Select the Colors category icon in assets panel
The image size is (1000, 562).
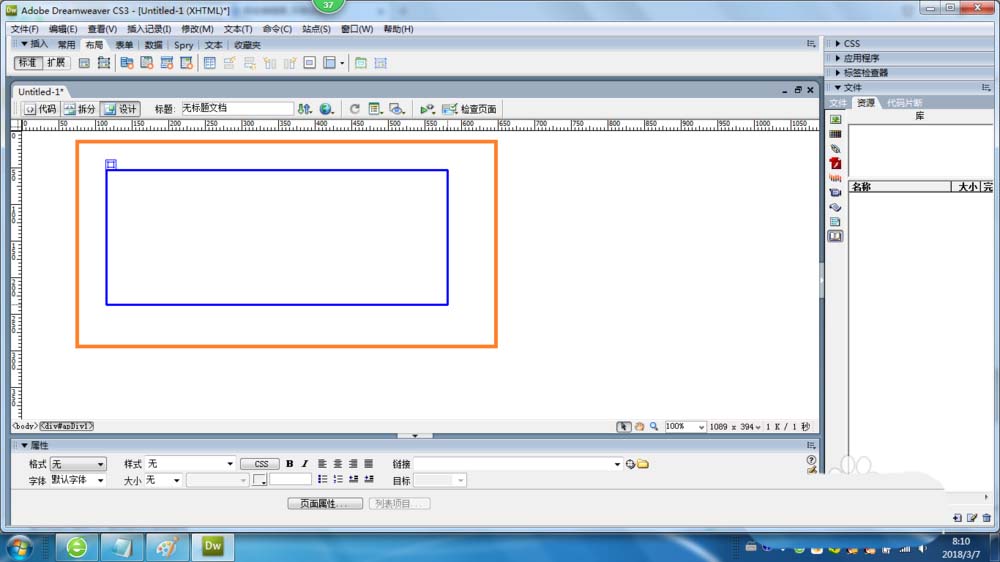pos(835,134)
